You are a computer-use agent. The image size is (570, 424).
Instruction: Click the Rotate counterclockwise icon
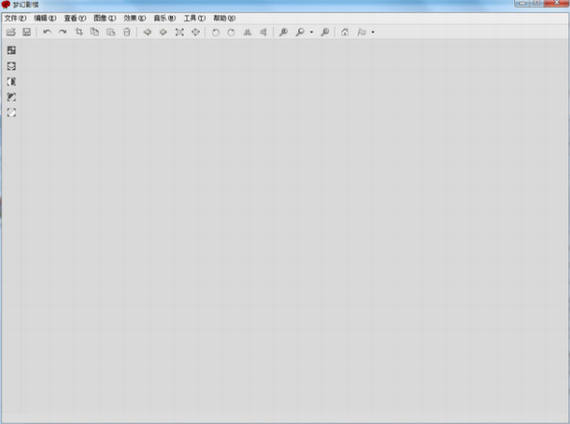pos(216,32)
